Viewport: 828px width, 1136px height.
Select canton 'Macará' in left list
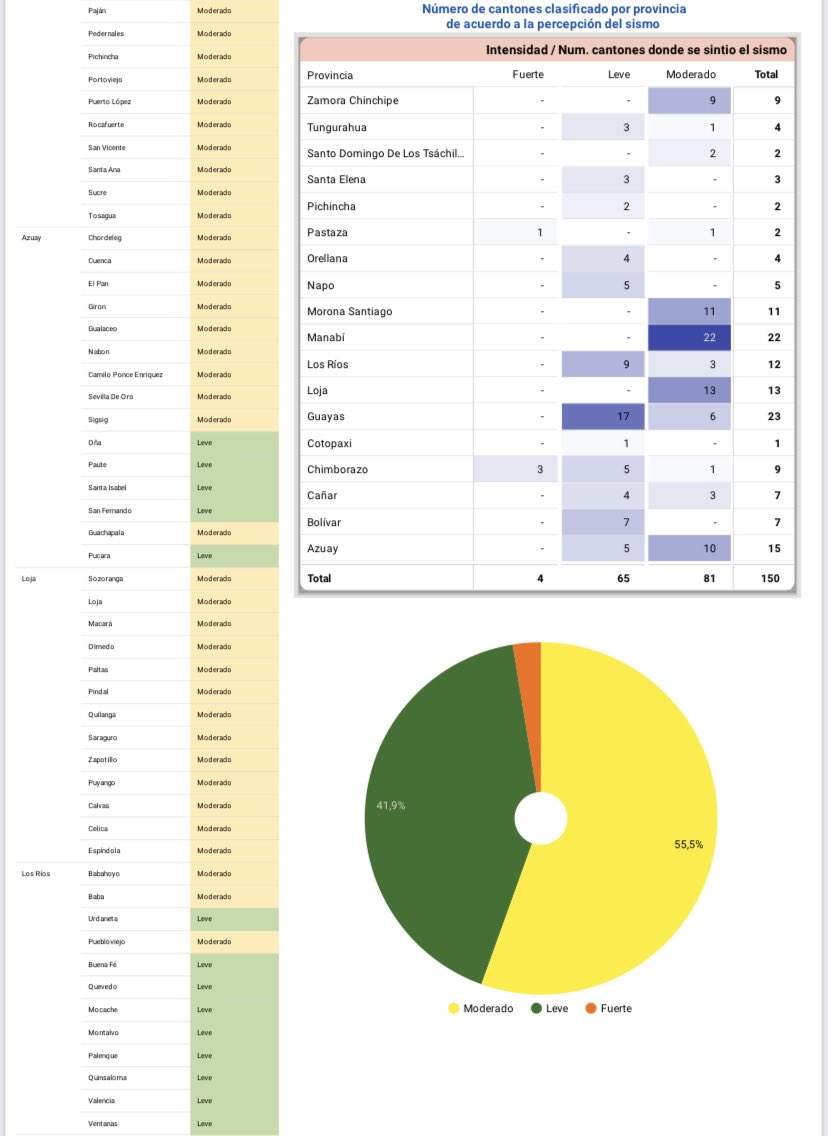point(100,624)
